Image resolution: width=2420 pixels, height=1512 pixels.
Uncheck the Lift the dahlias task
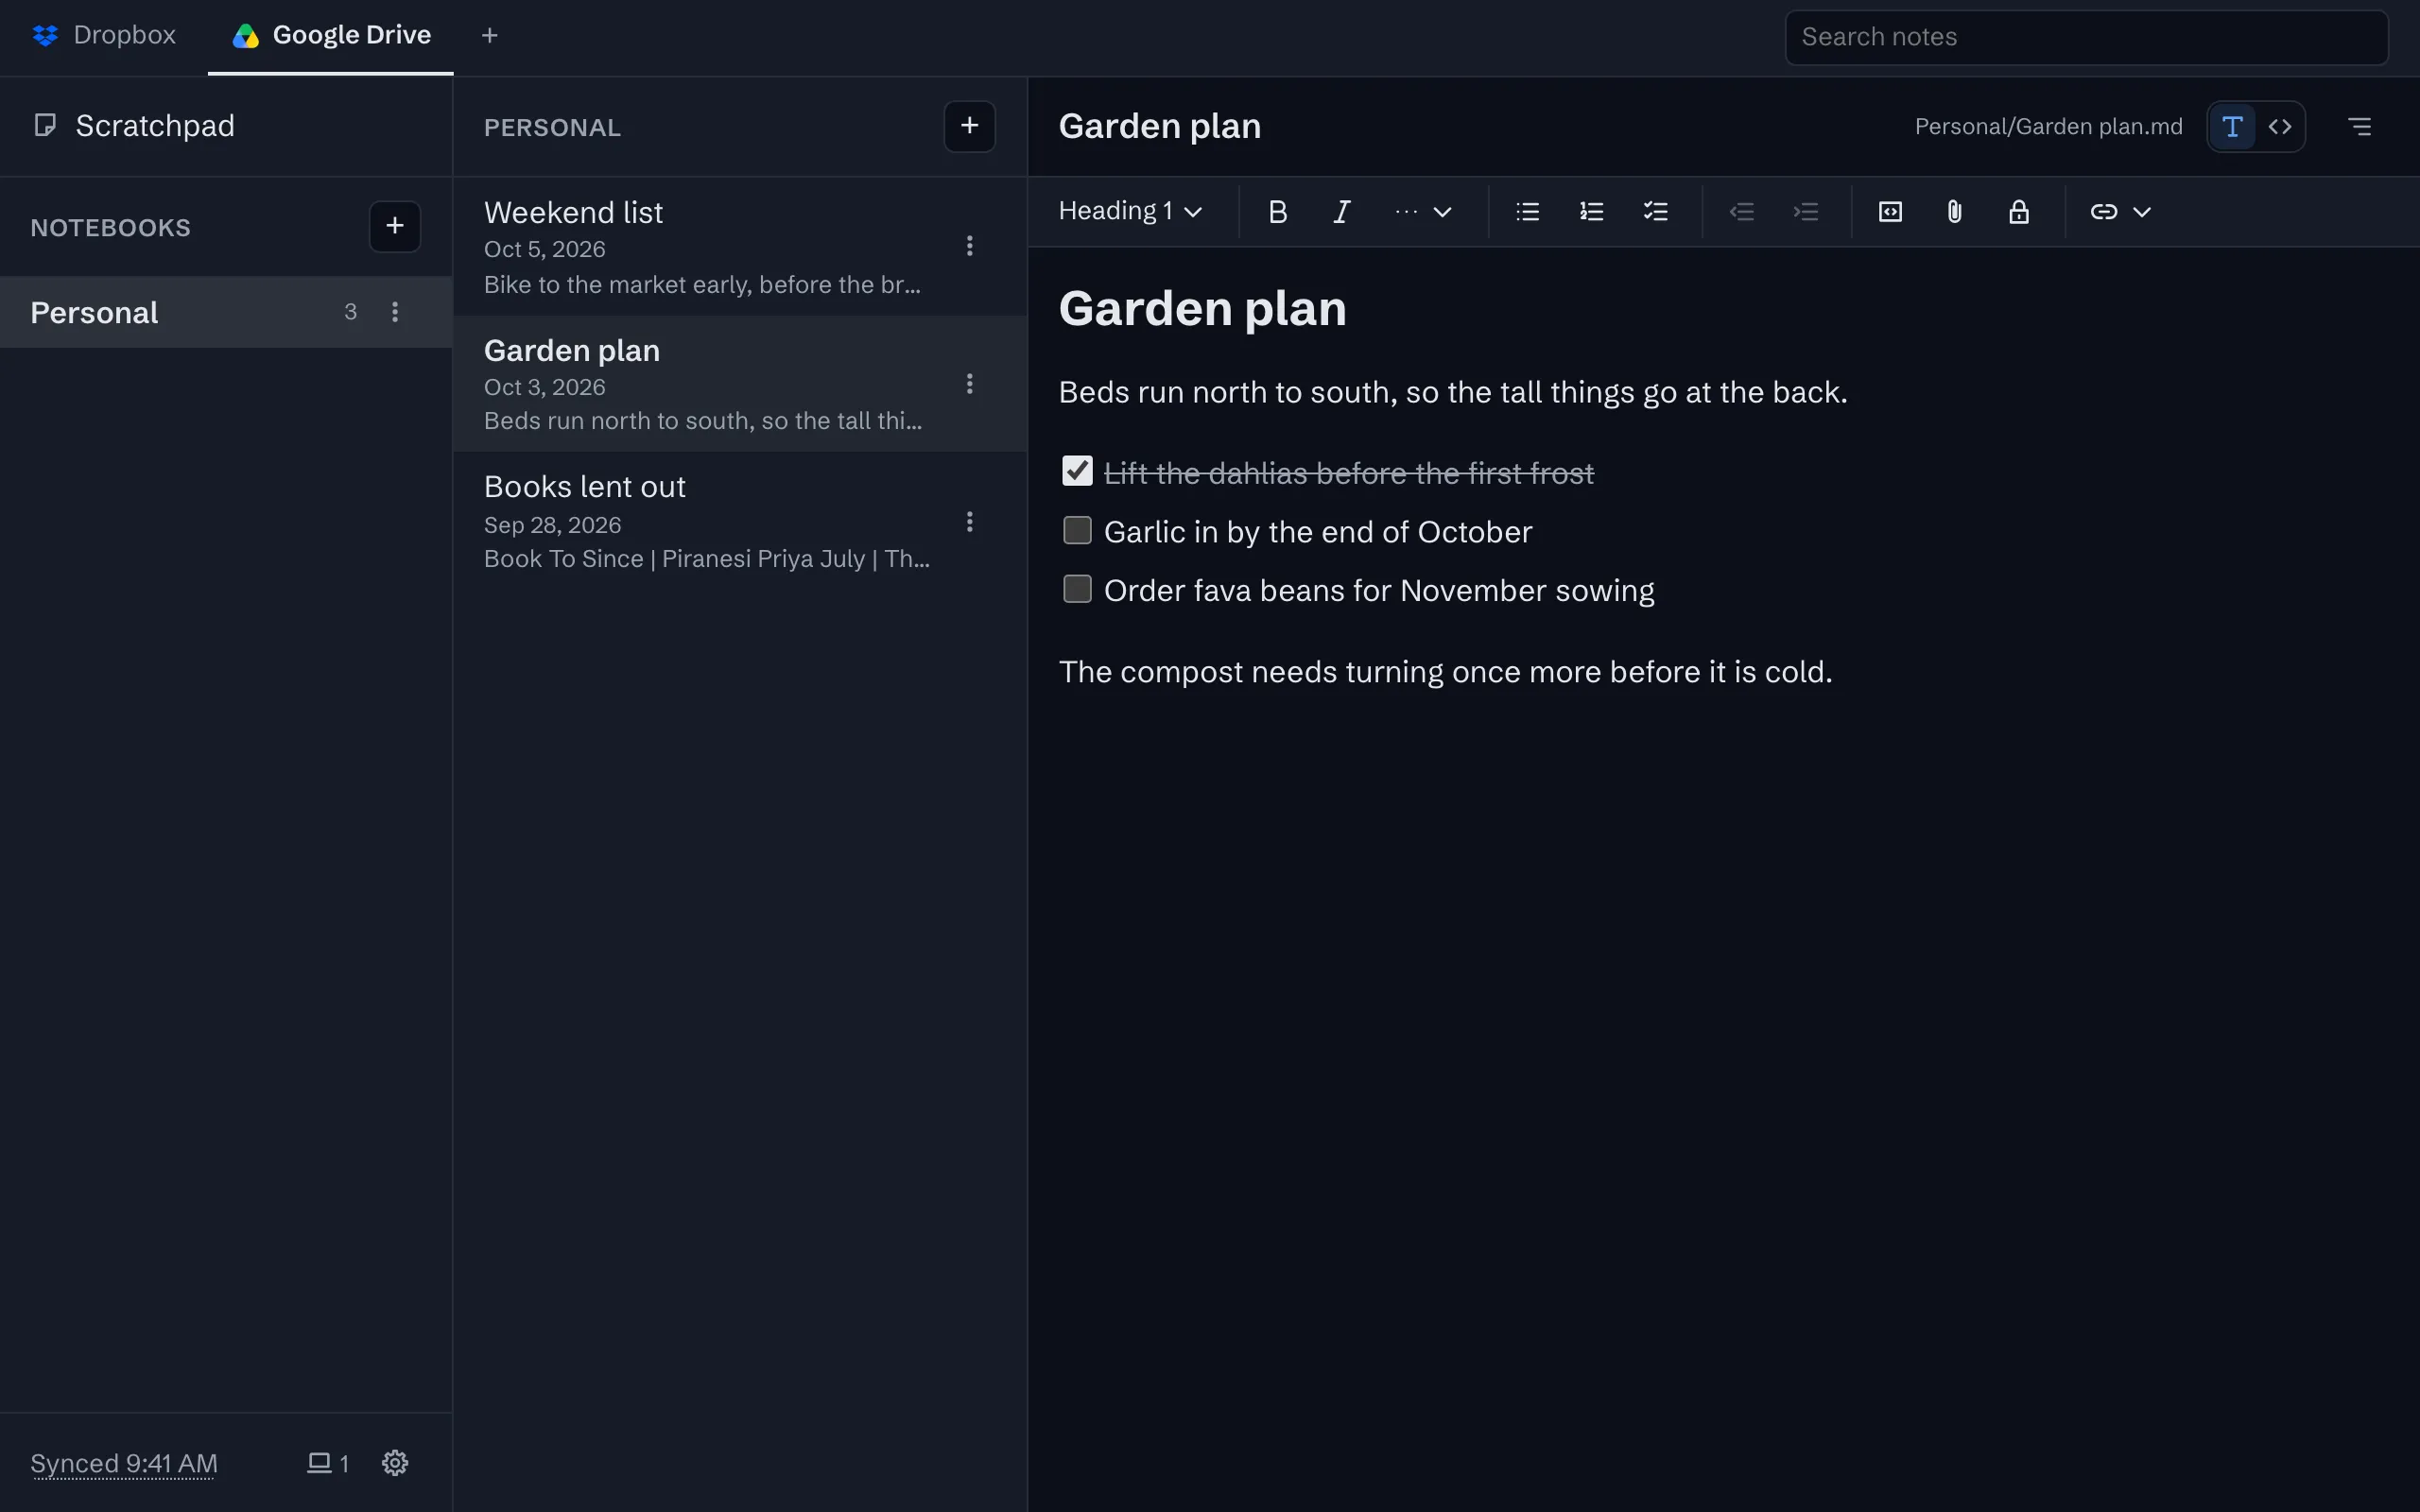coord(1077,471)
